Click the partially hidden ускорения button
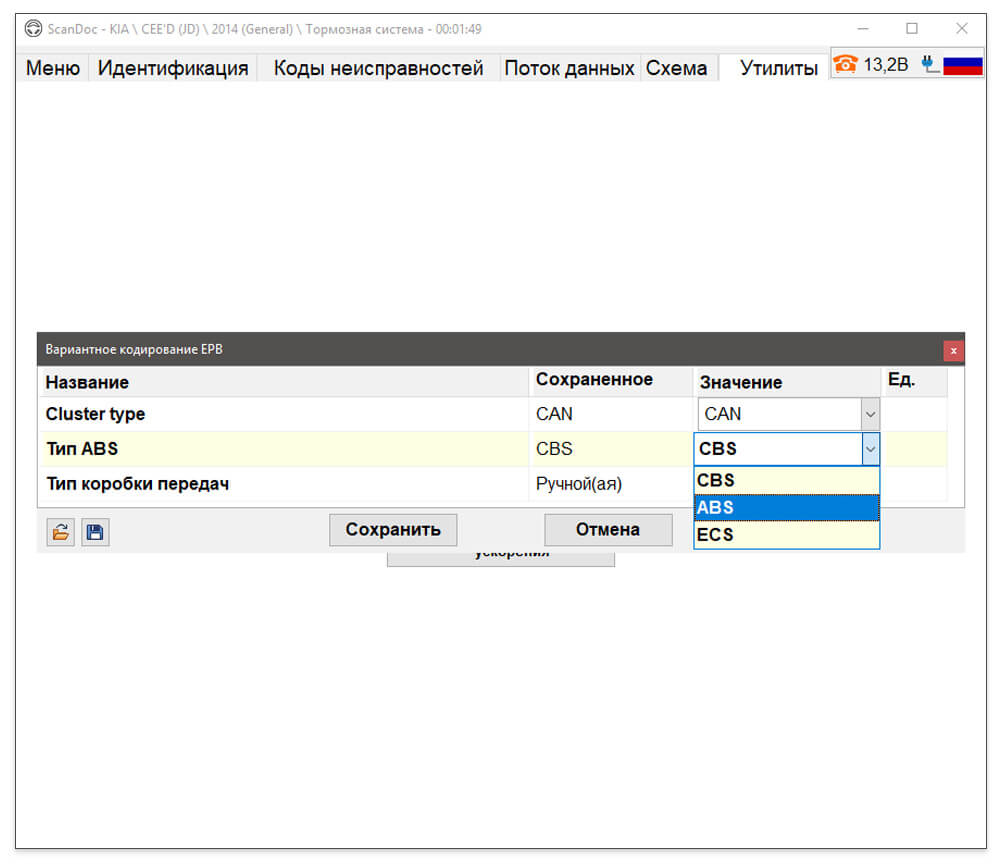 (501, 559)
